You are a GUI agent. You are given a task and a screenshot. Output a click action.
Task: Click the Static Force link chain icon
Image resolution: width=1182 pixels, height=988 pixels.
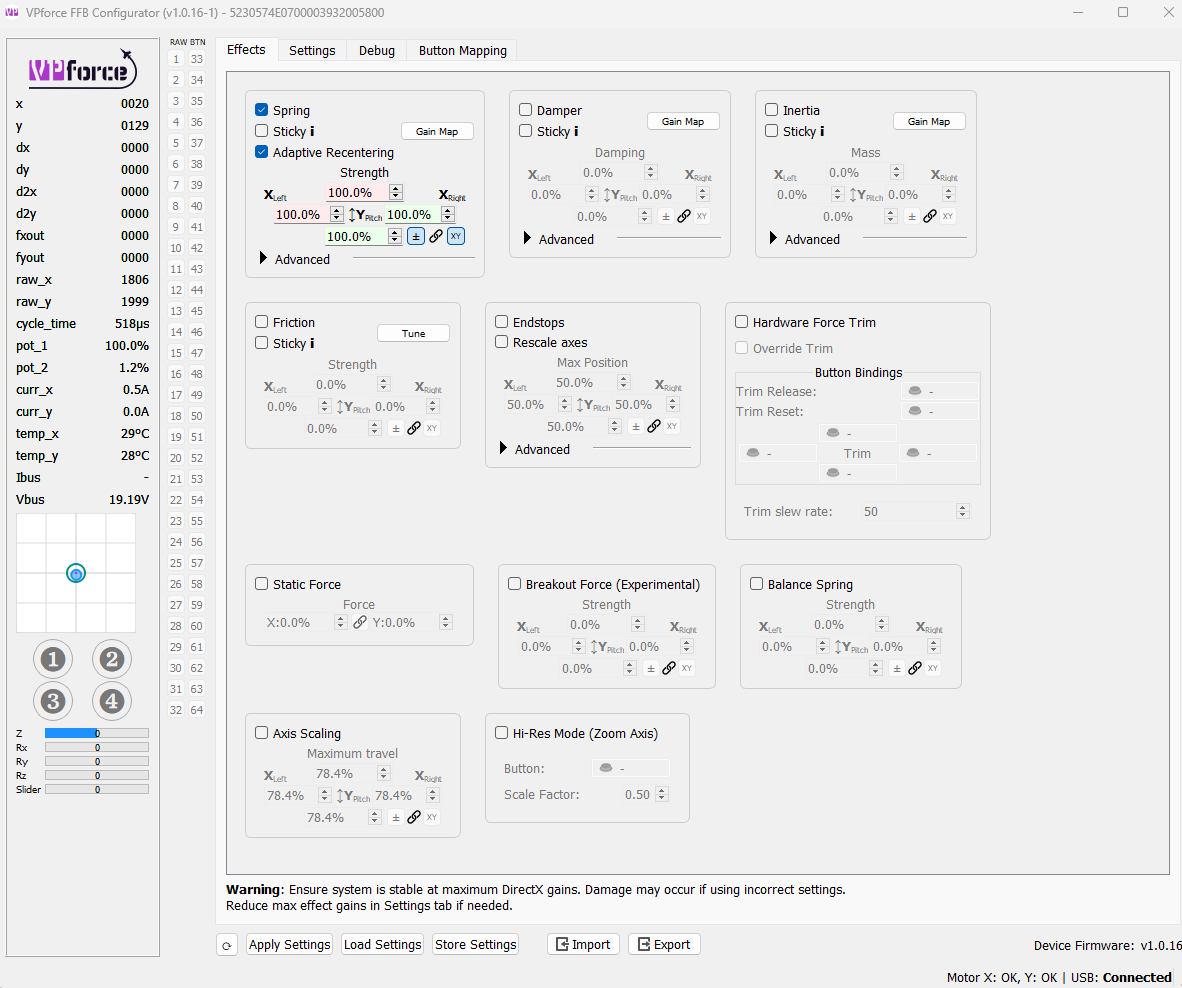(x=360, y=622)
